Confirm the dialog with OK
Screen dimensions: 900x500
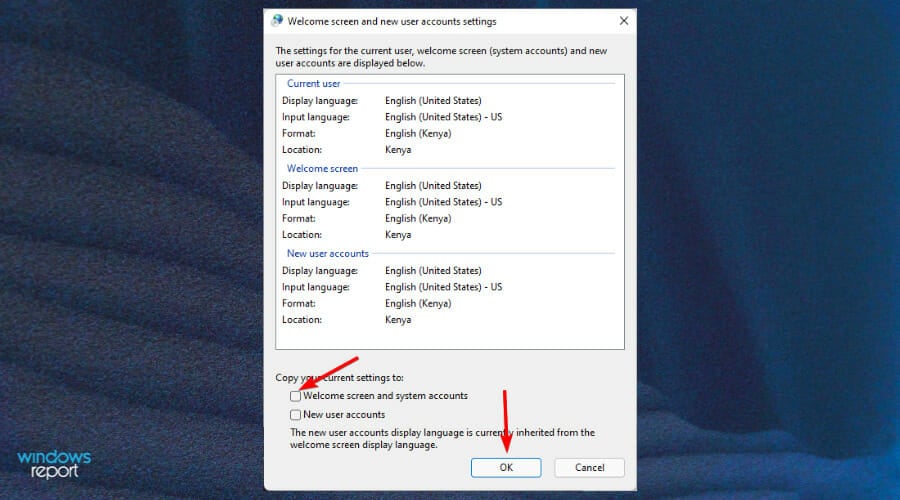coord(506,467)
